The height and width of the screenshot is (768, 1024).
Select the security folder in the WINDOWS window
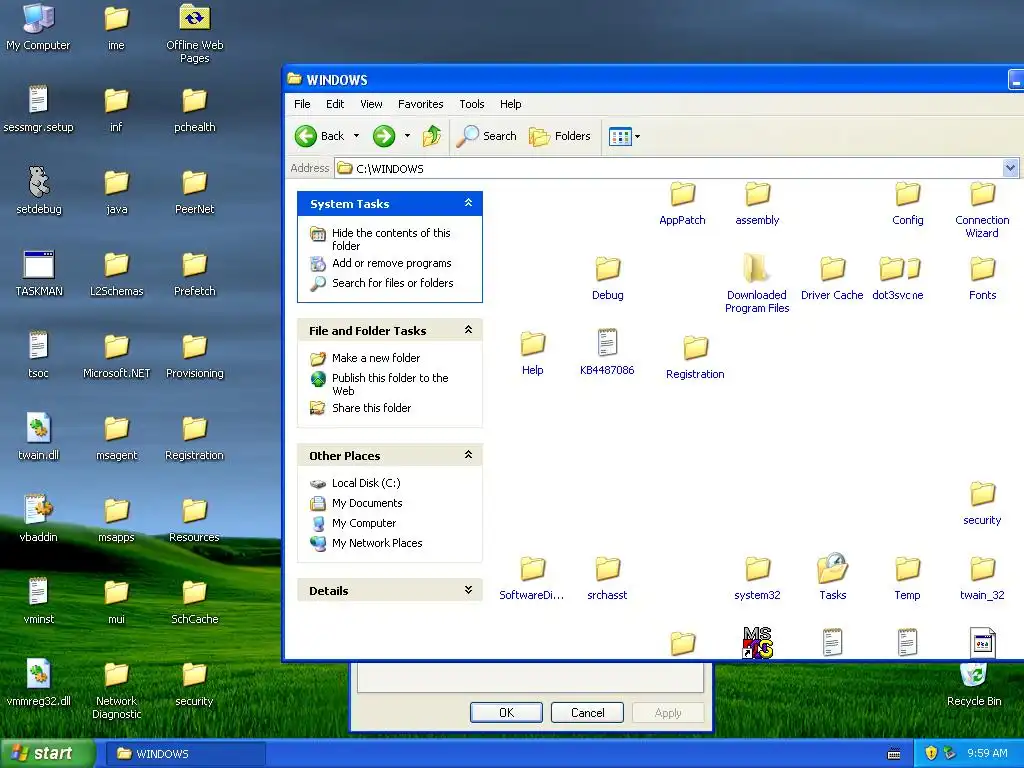982,504
